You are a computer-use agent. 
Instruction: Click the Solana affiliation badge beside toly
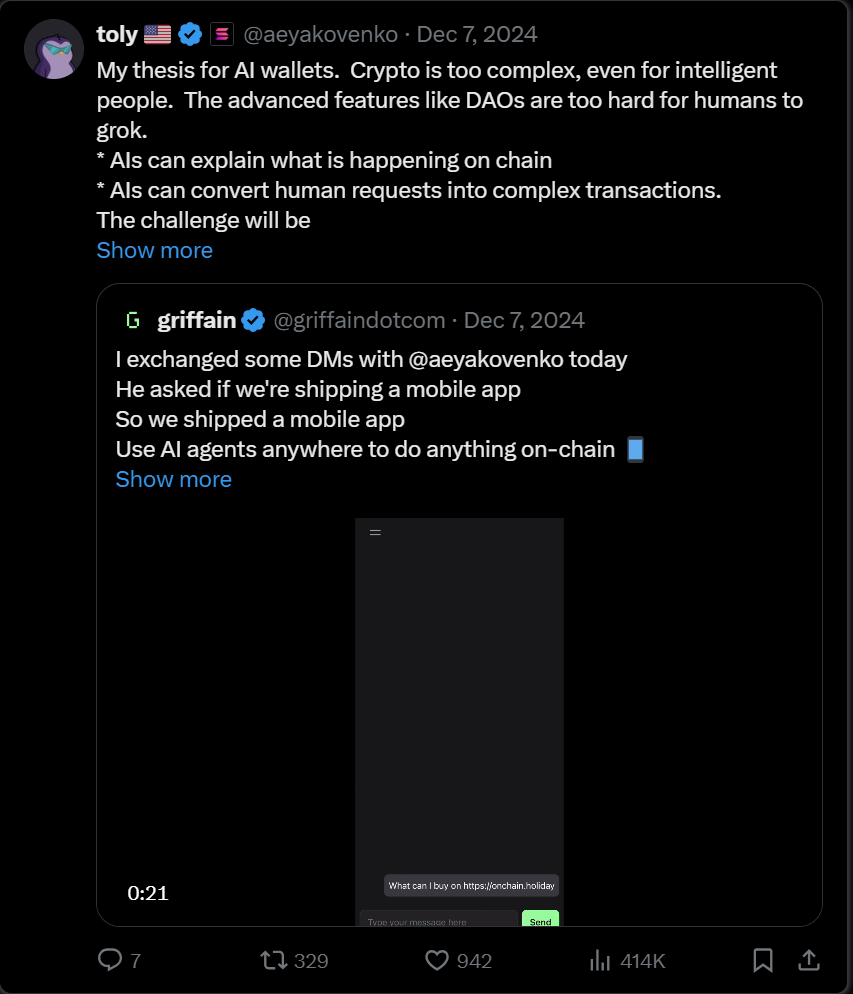[221, 35]
